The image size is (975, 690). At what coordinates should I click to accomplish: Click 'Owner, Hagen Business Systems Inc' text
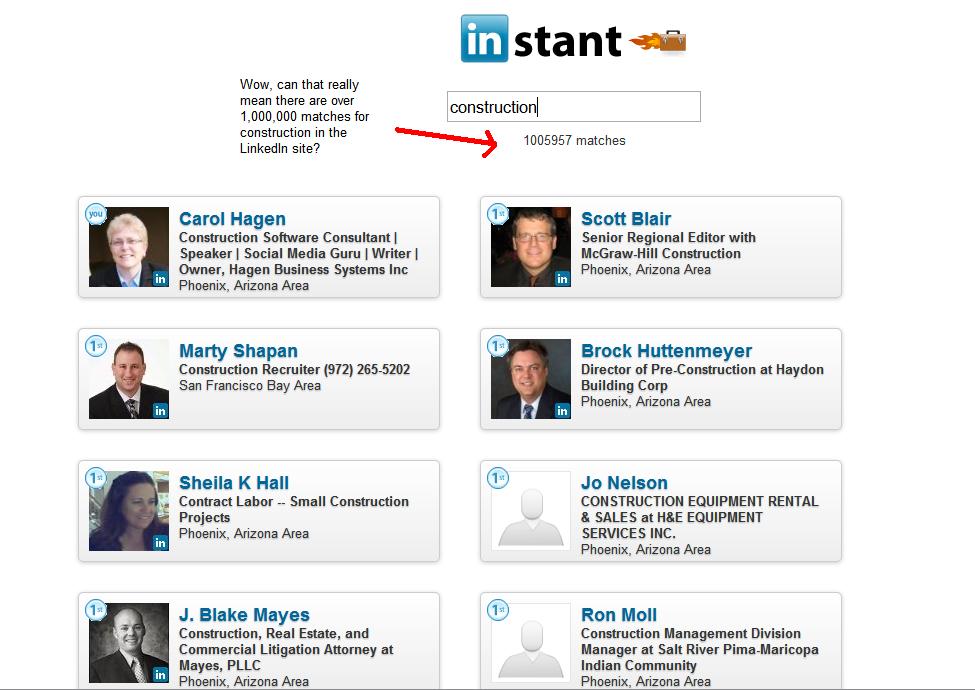point(293,269)
